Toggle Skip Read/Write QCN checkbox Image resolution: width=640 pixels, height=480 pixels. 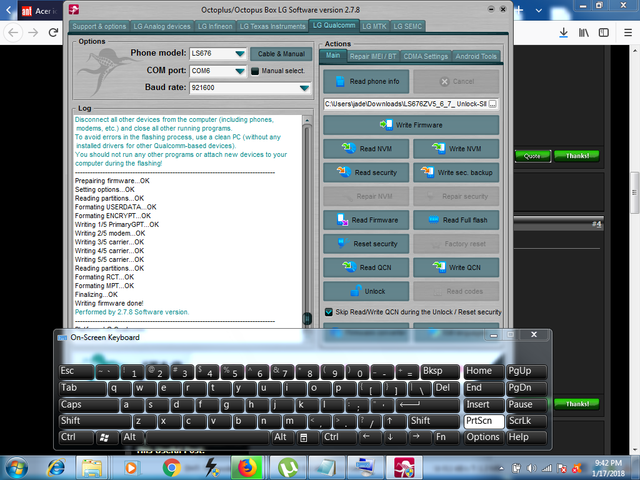click(329, 312)
